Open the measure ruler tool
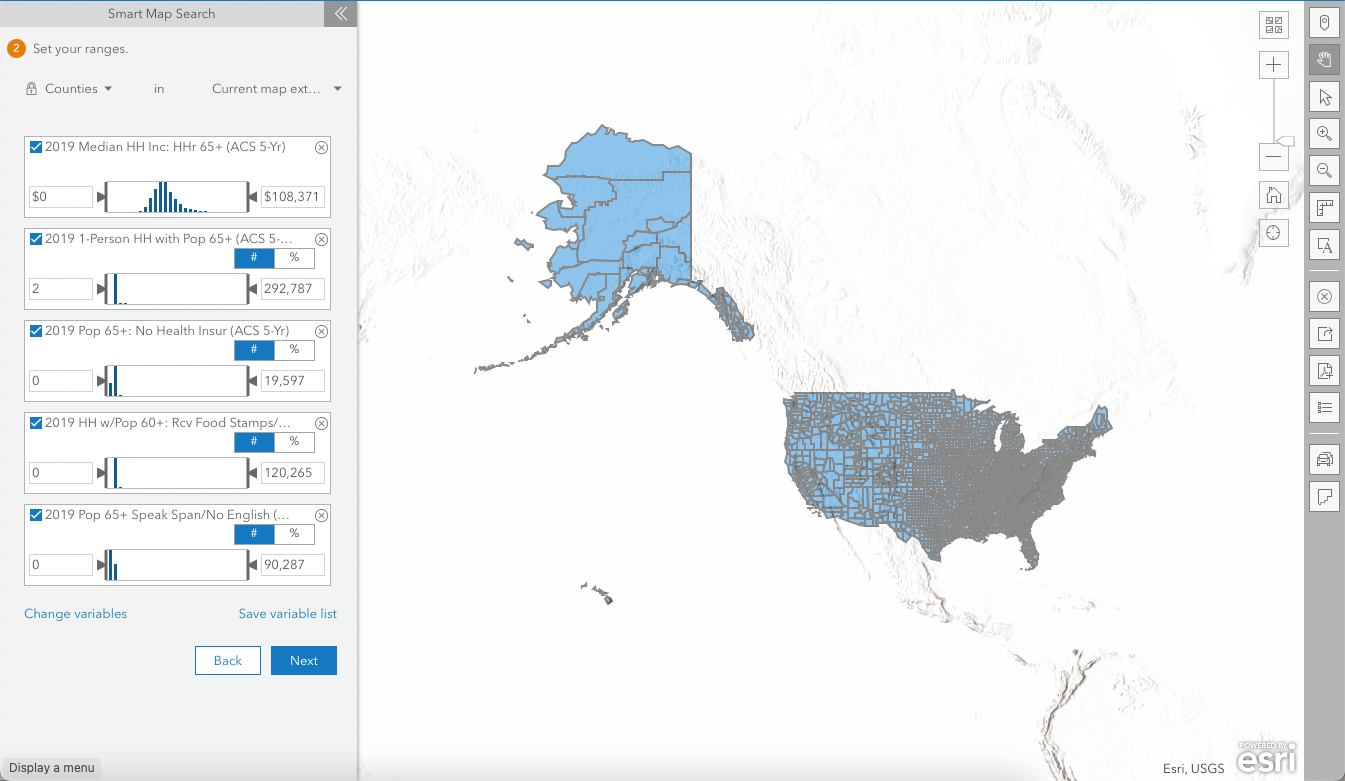Image resolution: width=1345 pixels, height=781 pixels. pyautogui.click(x=1324, y=208)
